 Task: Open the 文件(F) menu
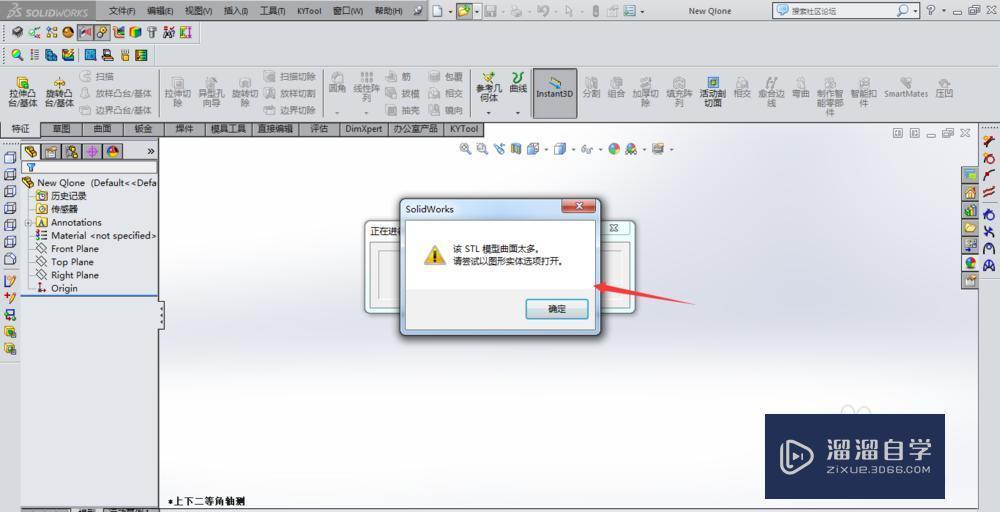[x=122, y=11]
